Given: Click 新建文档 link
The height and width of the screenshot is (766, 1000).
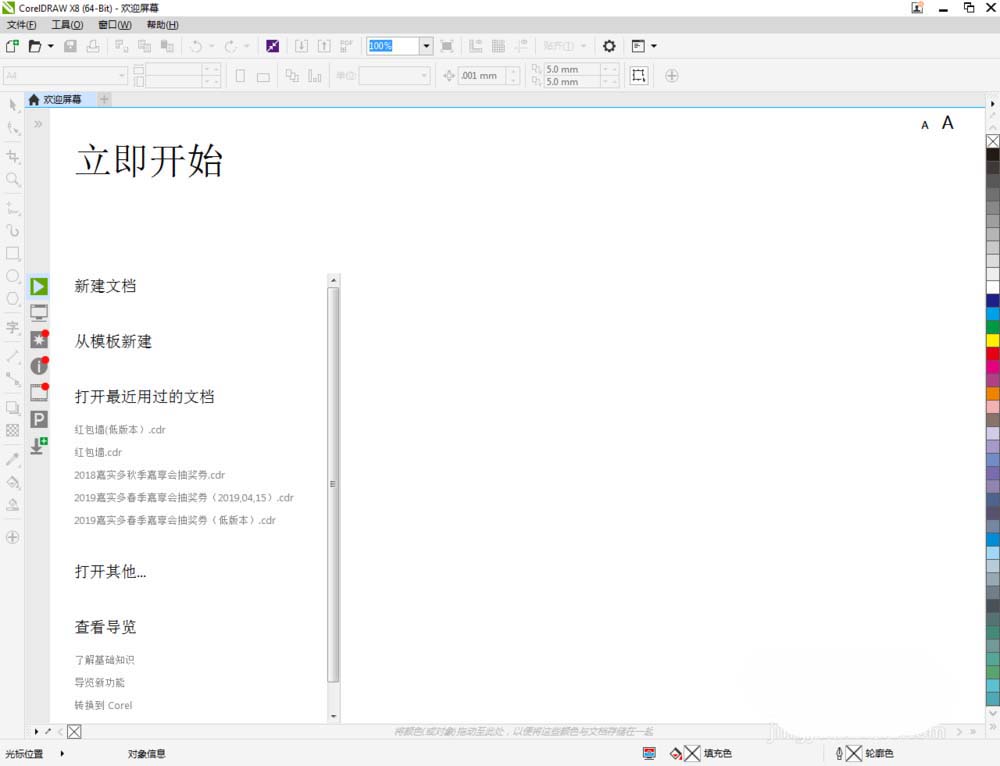Looking at the screenshot, I should [105, 286].
